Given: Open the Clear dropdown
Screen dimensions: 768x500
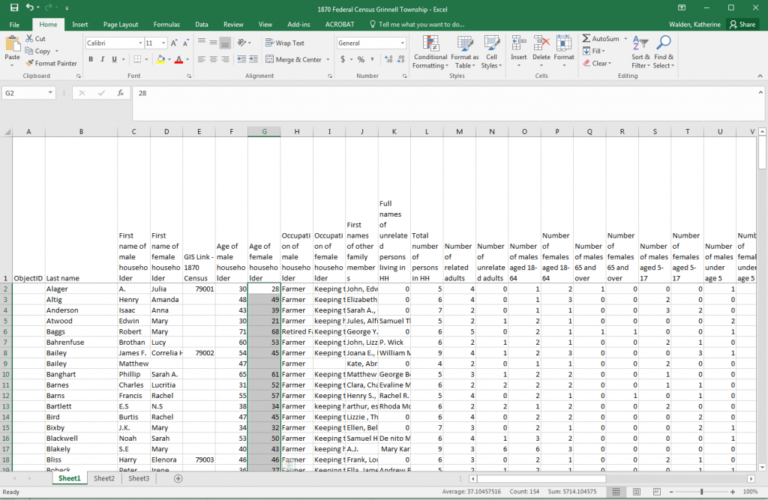Looking at the screenshot, I should pos(597,63).
